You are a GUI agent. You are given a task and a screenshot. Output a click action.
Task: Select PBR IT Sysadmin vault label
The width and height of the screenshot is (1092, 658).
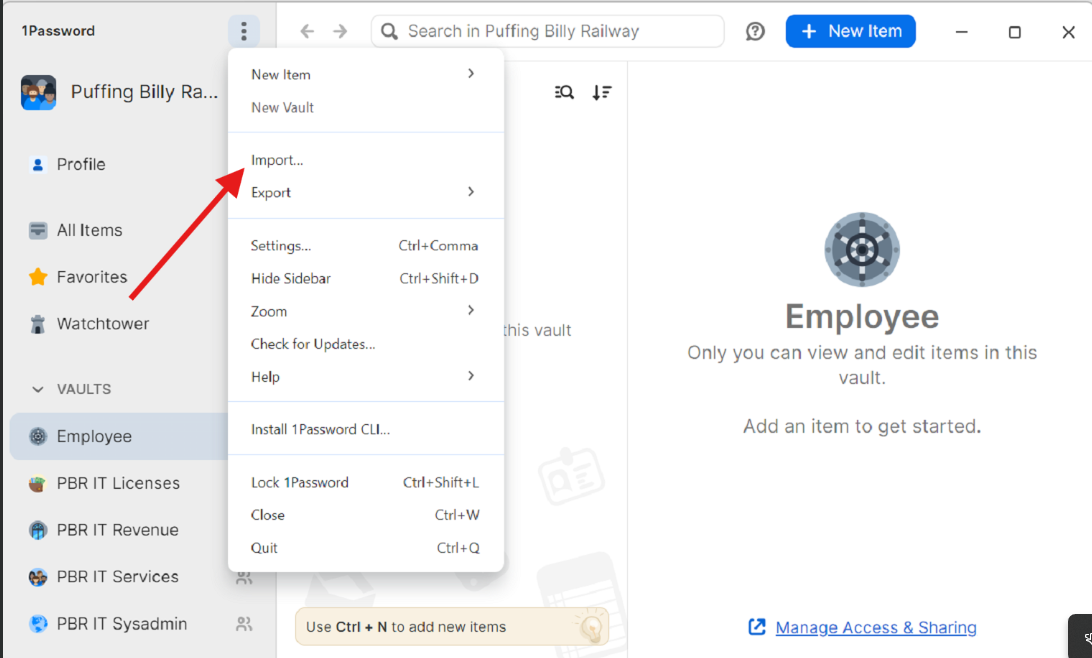tap(122, 624)
